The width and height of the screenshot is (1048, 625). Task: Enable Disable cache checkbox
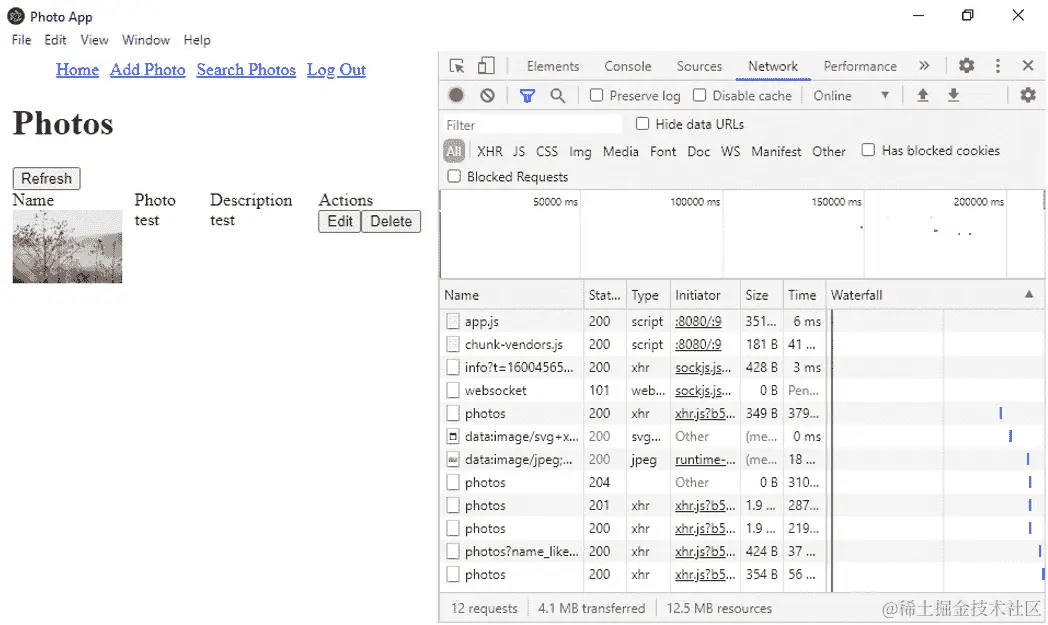click(x=699, y=96)
